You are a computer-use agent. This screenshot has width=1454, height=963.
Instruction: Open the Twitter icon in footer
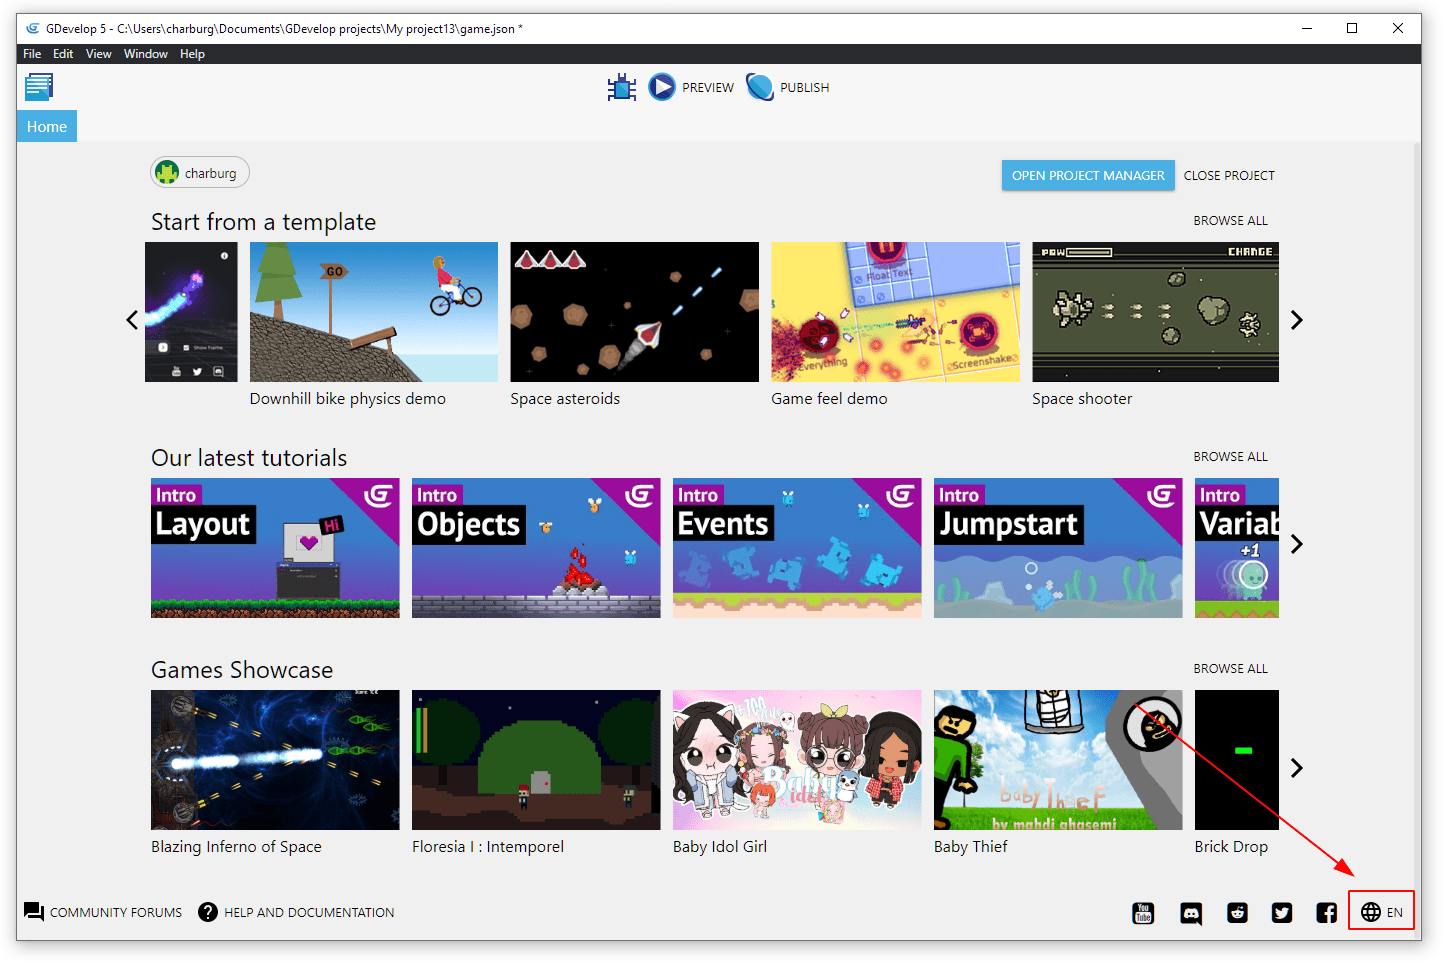1282,913
